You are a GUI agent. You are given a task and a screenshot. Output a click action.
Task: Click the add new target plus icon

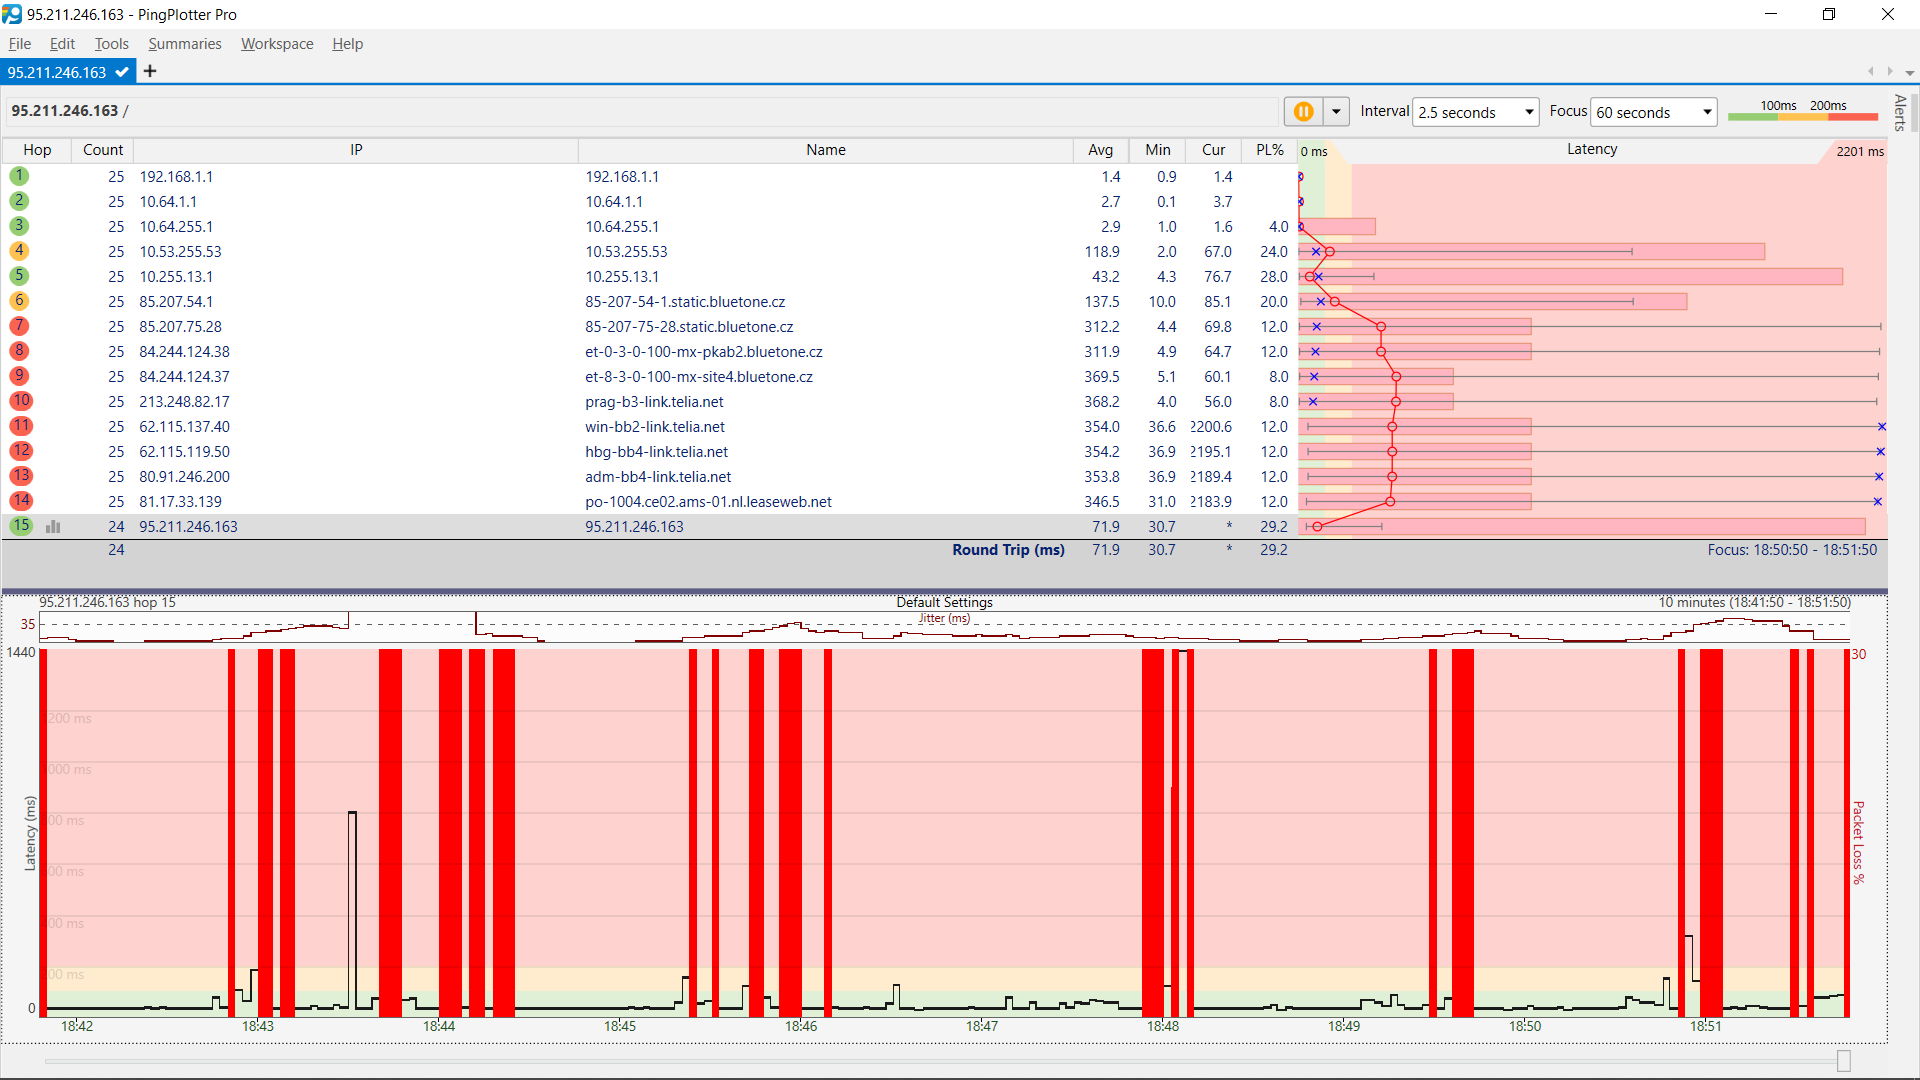coord(150,71)
